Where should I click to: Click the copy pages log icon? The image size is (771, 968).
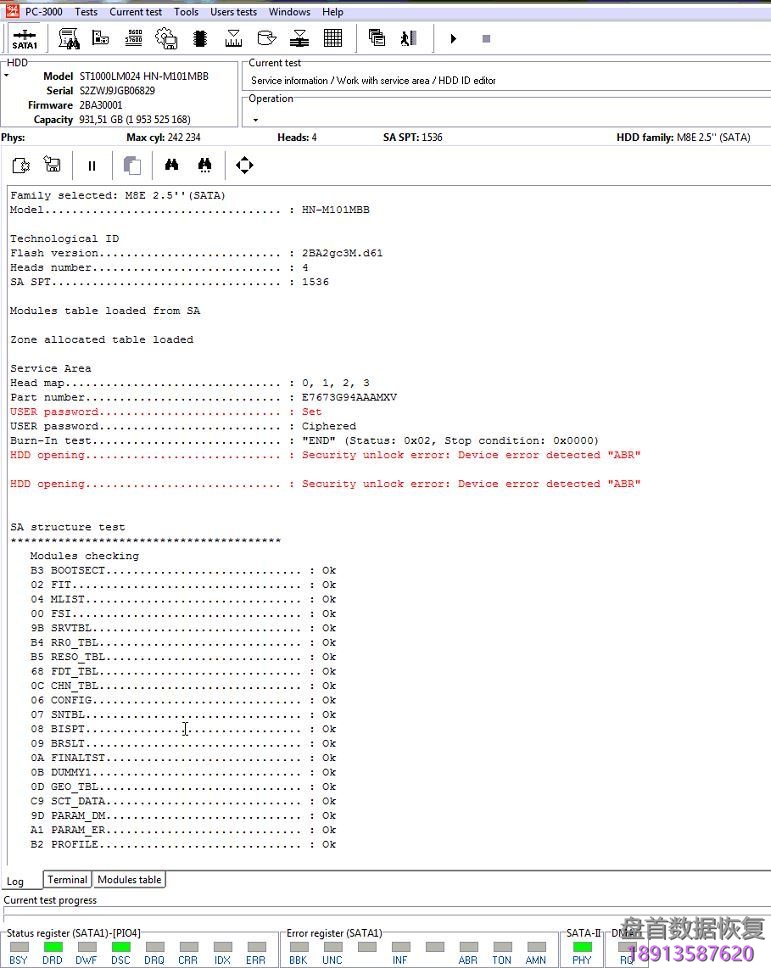tap(132, 165)
